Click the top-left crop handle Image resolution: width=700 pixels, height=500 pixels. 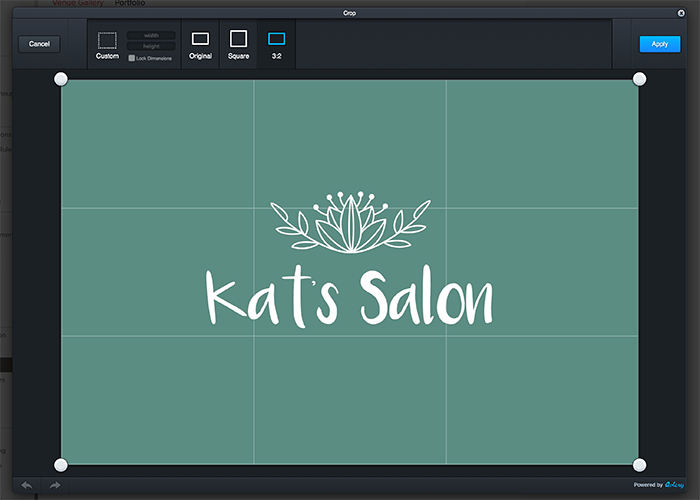pyautogui.click(x=61, y=79)
